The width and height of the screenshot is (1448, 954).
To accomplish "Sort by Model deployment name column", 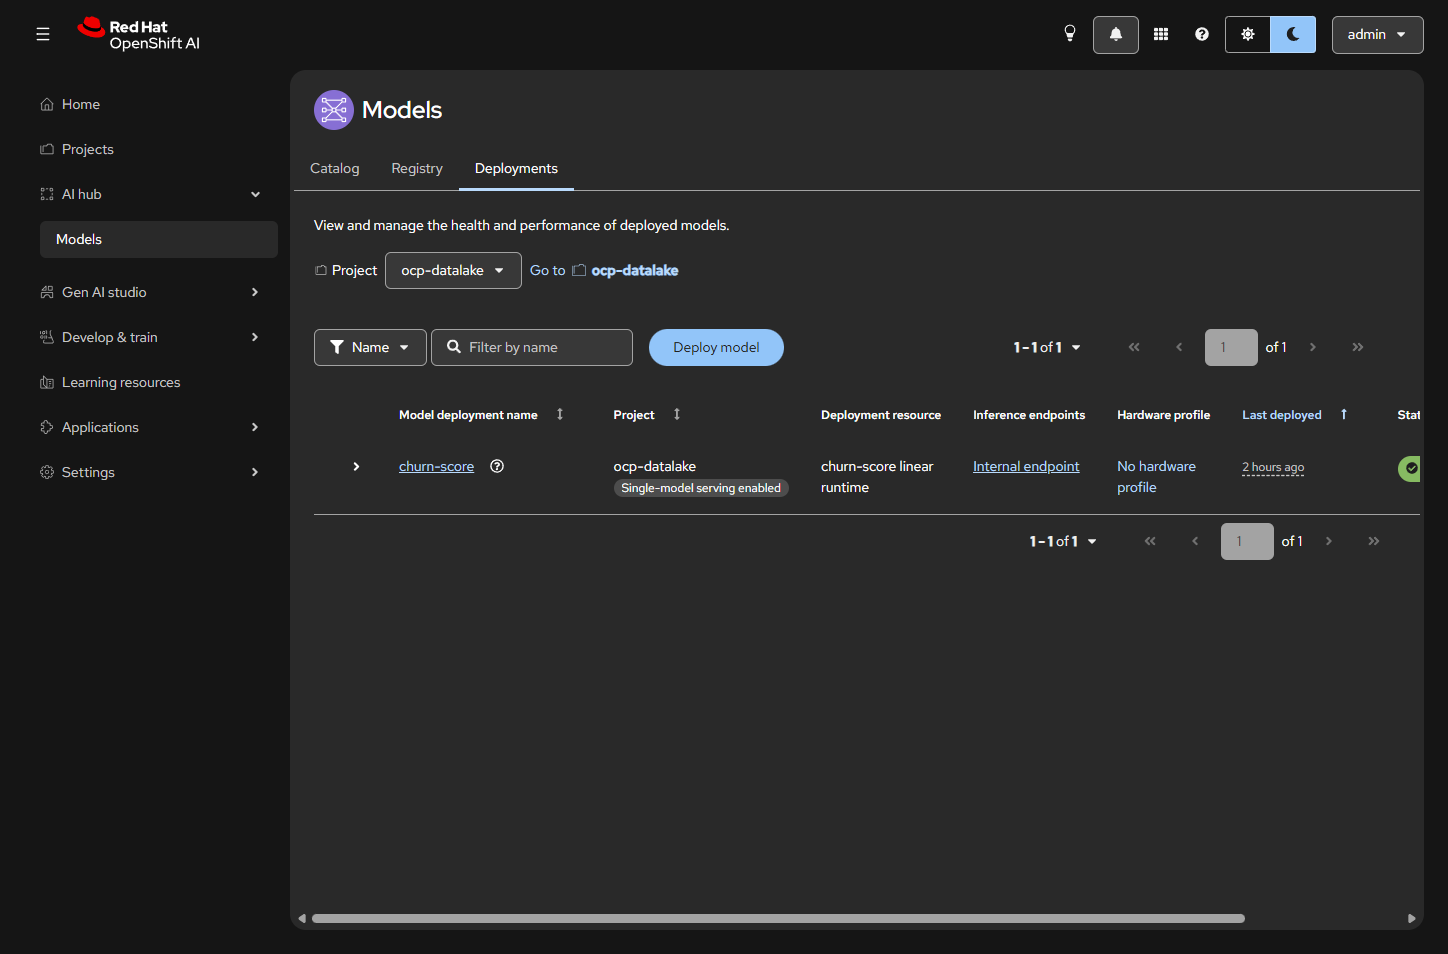I will (x=481, y=414).
